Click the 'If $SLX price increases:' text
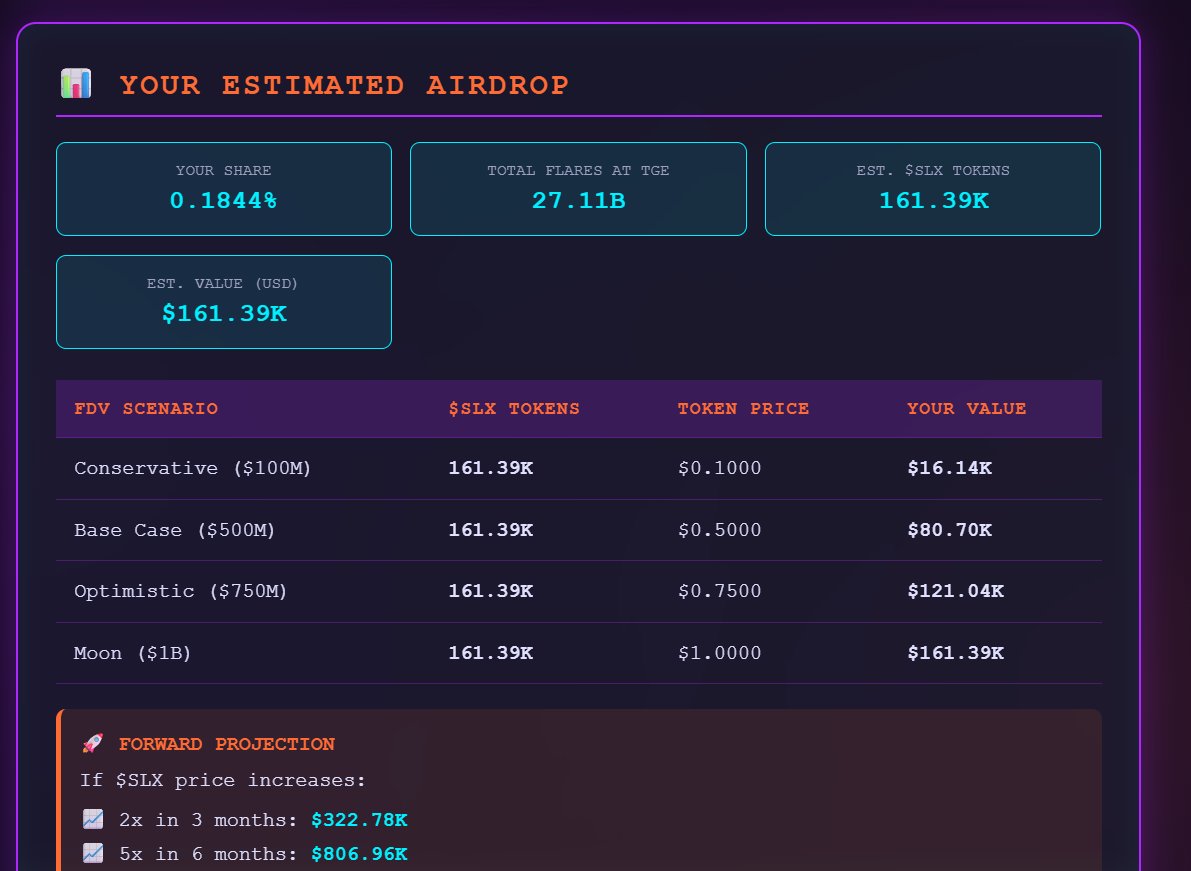The width and height of the screenshot is (1191, 871). point(223,781)
